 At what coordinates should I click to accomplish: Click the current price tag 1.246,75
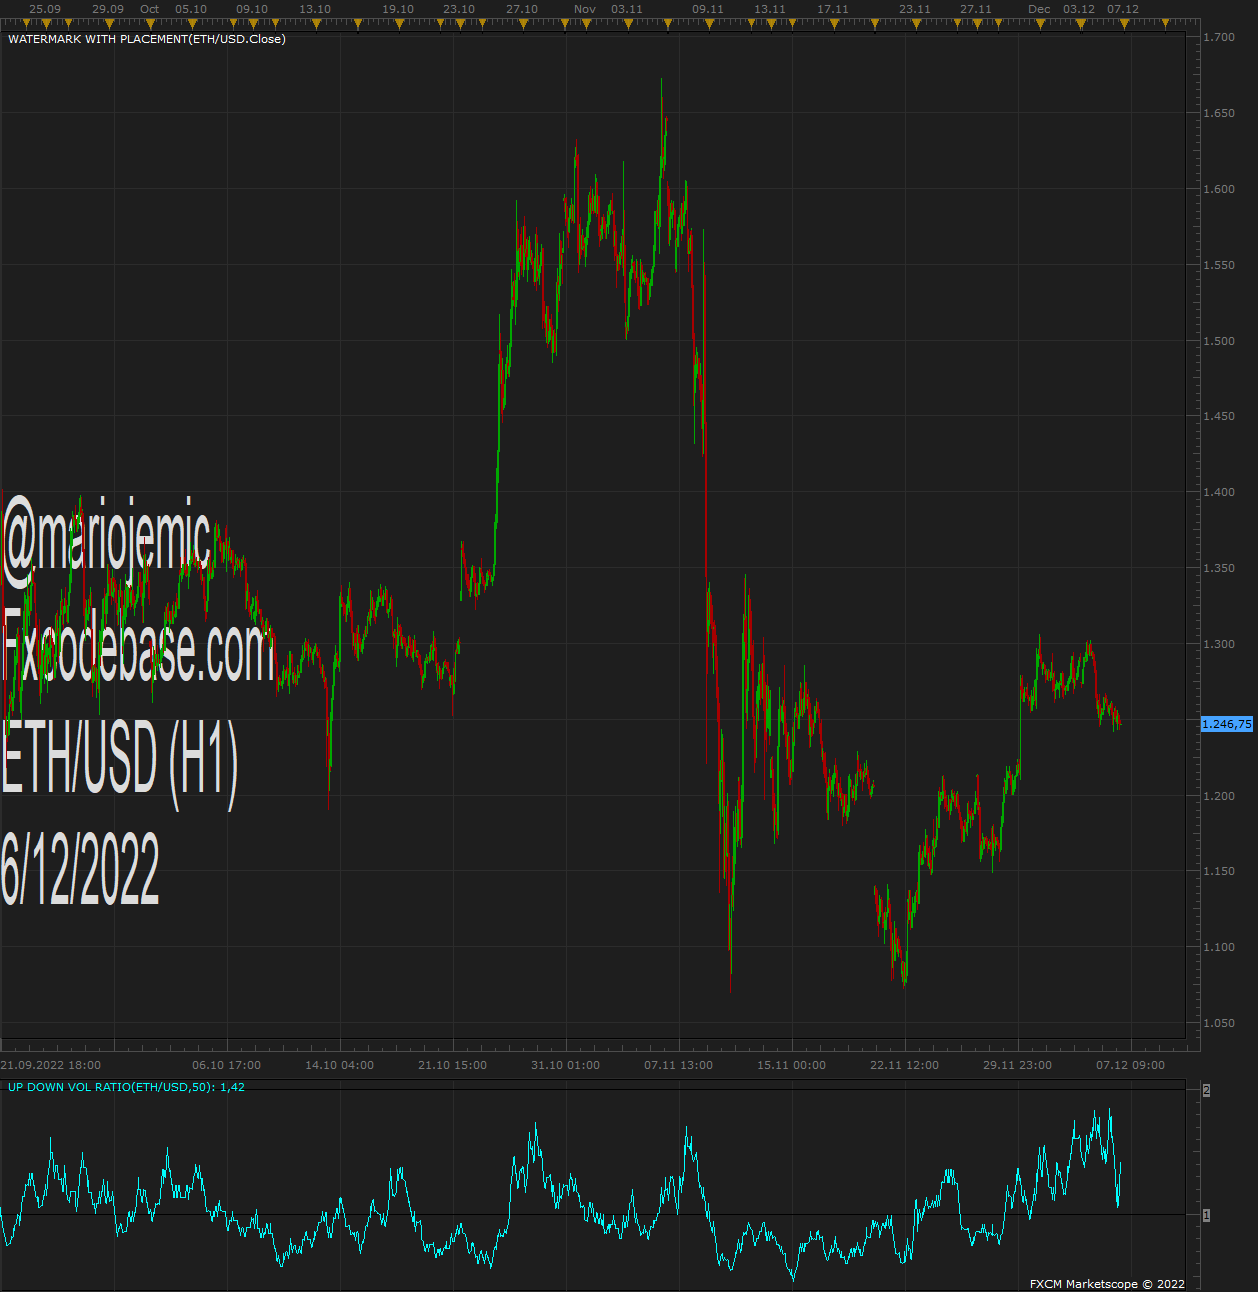pos(1227,724)
